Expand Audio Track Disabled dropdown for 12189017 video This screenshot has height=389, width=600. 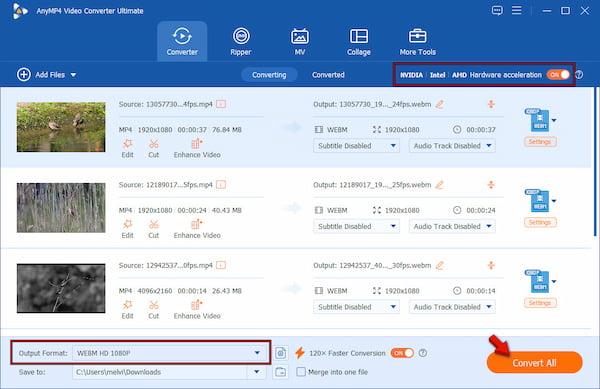(x=452, y=226)
